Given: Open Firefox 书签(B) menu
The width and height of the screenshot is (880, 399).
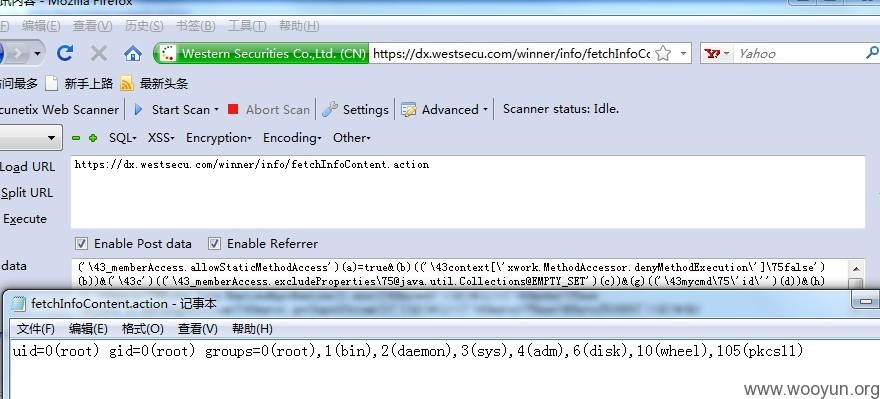Looking at the screenshot, I should [x=195, y=26].
